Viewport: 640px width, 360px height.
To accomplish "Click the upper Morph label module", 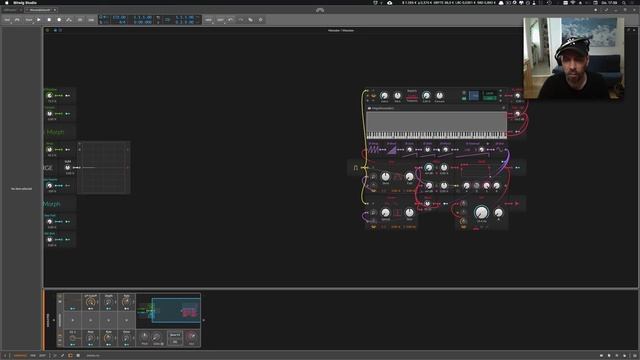I will pos(56,132).
